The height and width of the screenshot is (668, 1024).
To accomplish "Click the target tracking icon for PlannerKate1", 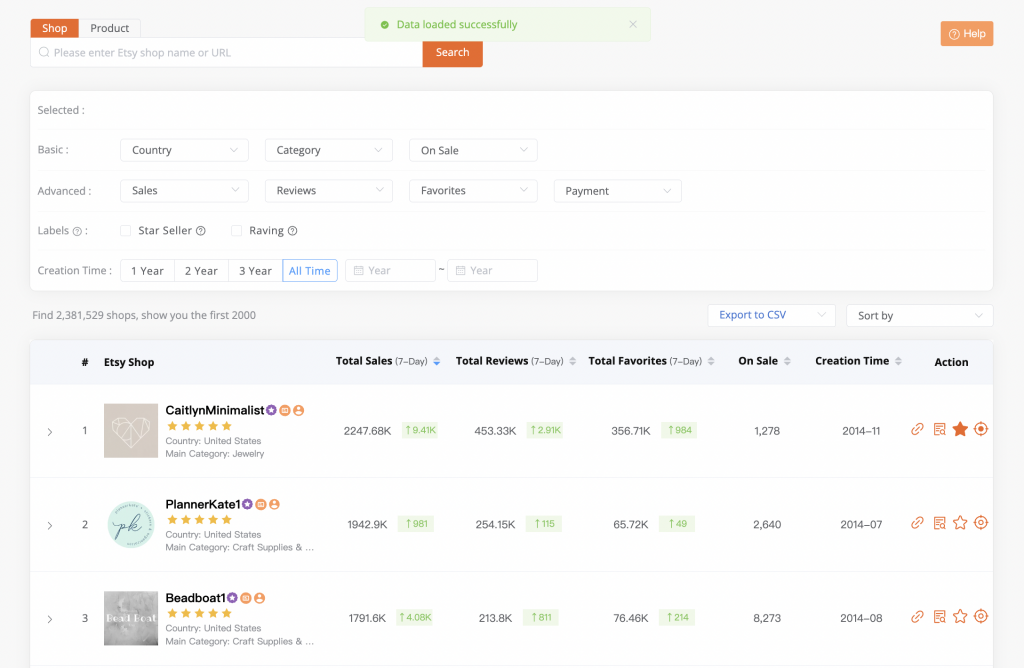I will (981, 523).
